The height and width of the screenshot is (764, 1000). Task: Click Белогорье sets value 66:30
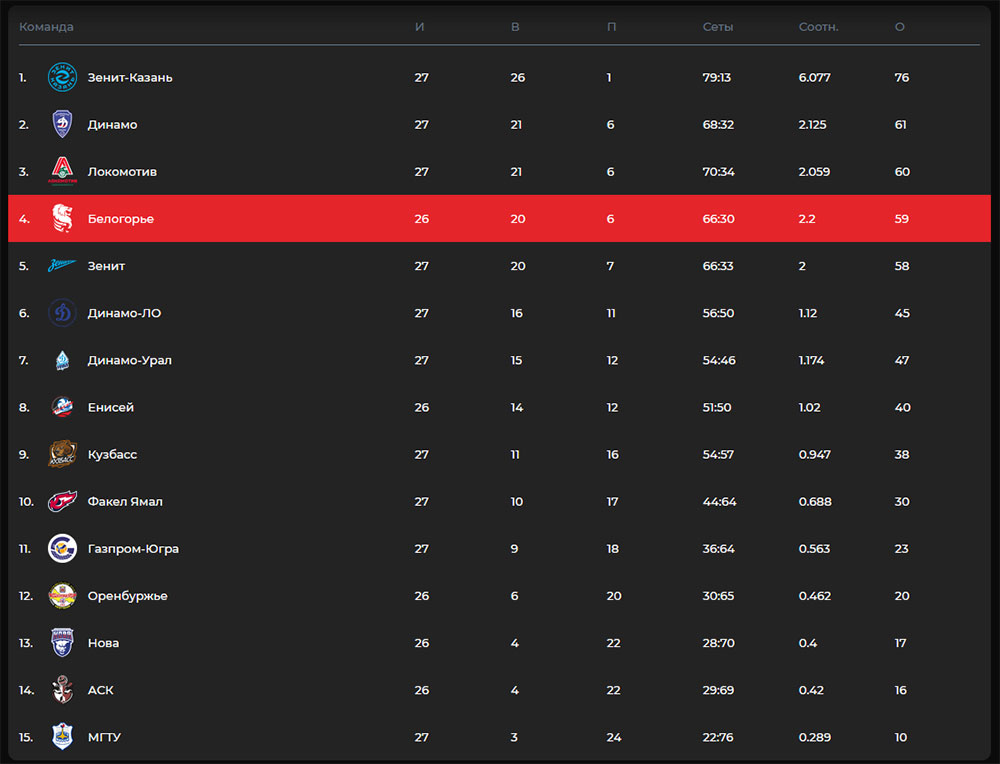click(718, 219)
